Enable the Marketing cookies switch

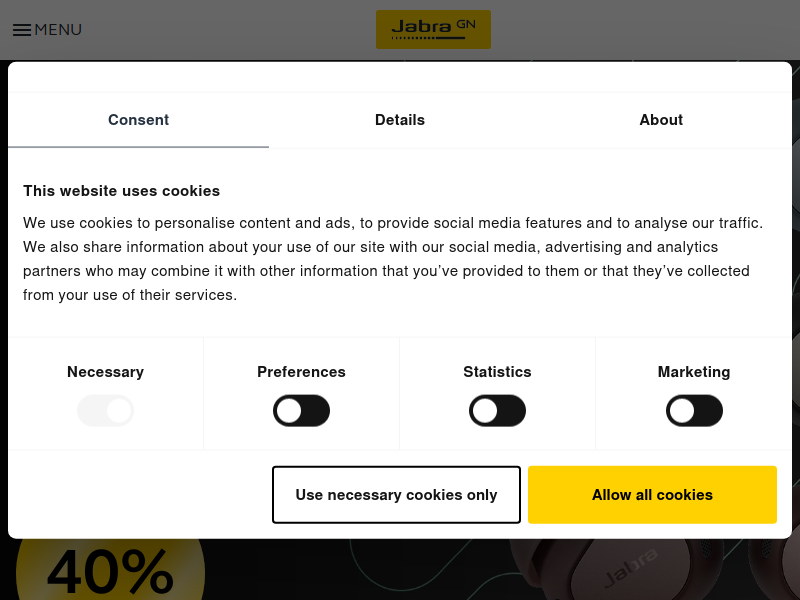click(694, 411)
